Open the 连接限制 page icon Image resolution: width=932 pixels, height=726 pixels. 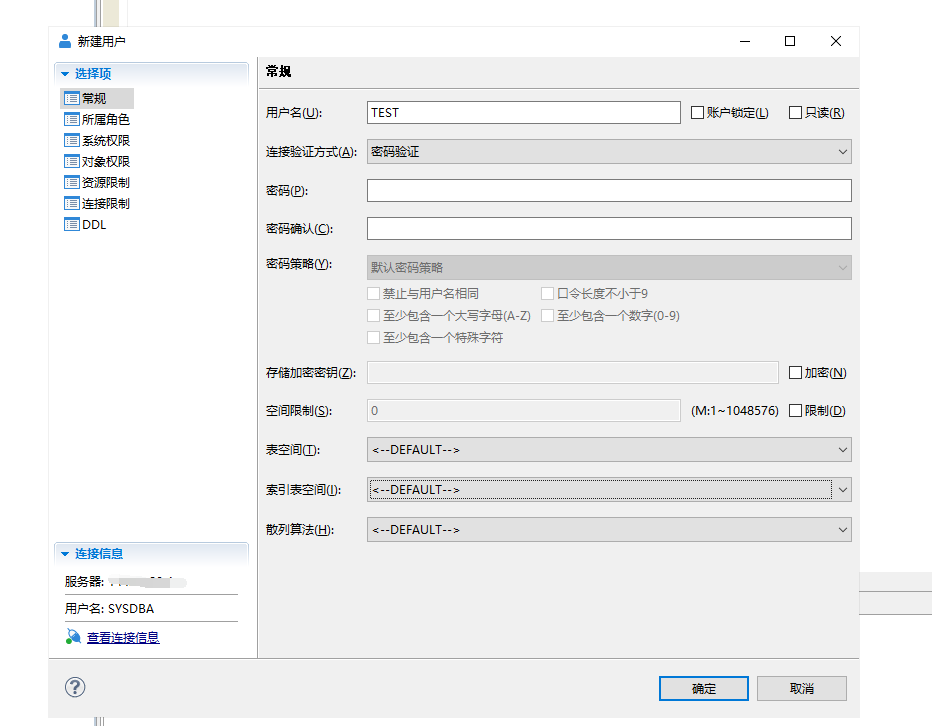pyautogui.click(x=71, y=203)
